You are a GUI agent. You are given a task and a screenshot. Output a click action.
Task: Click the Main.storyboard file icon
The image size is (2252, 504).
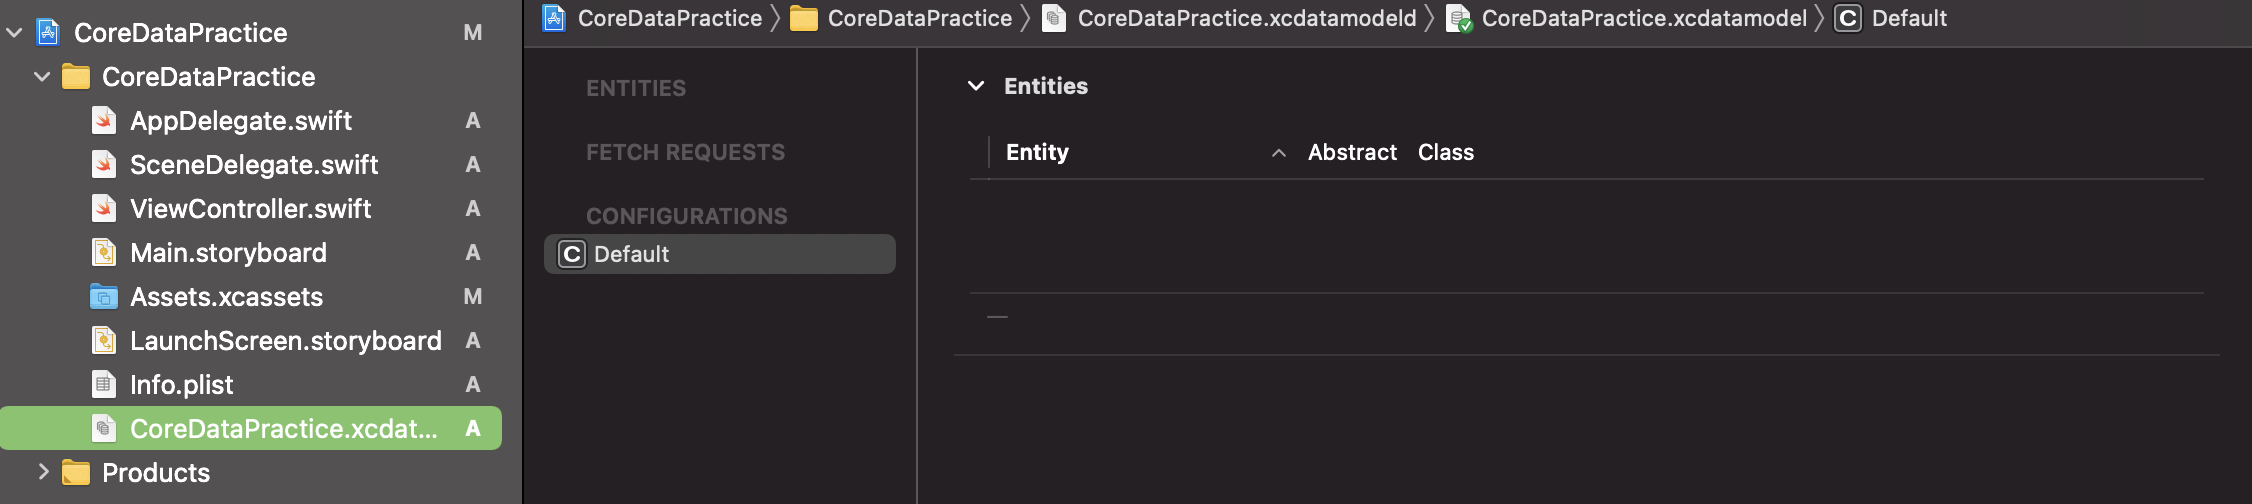[x=104, y=253]
